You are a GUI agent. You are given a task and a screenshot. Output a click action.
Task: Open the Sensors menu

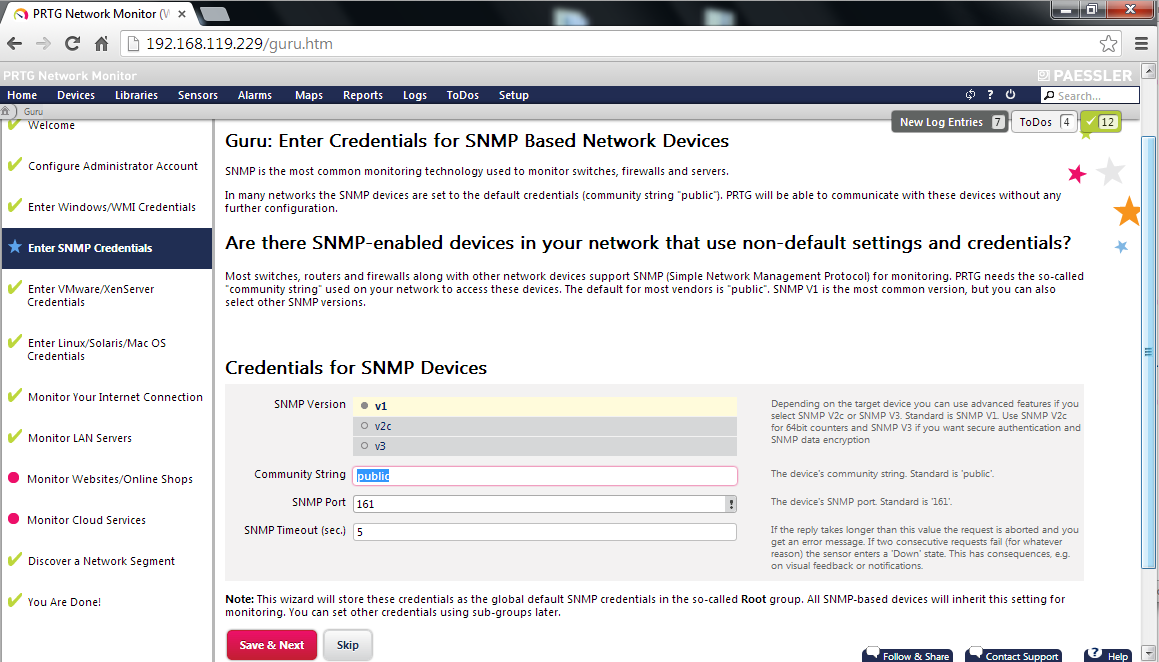[x=197, y=95]
